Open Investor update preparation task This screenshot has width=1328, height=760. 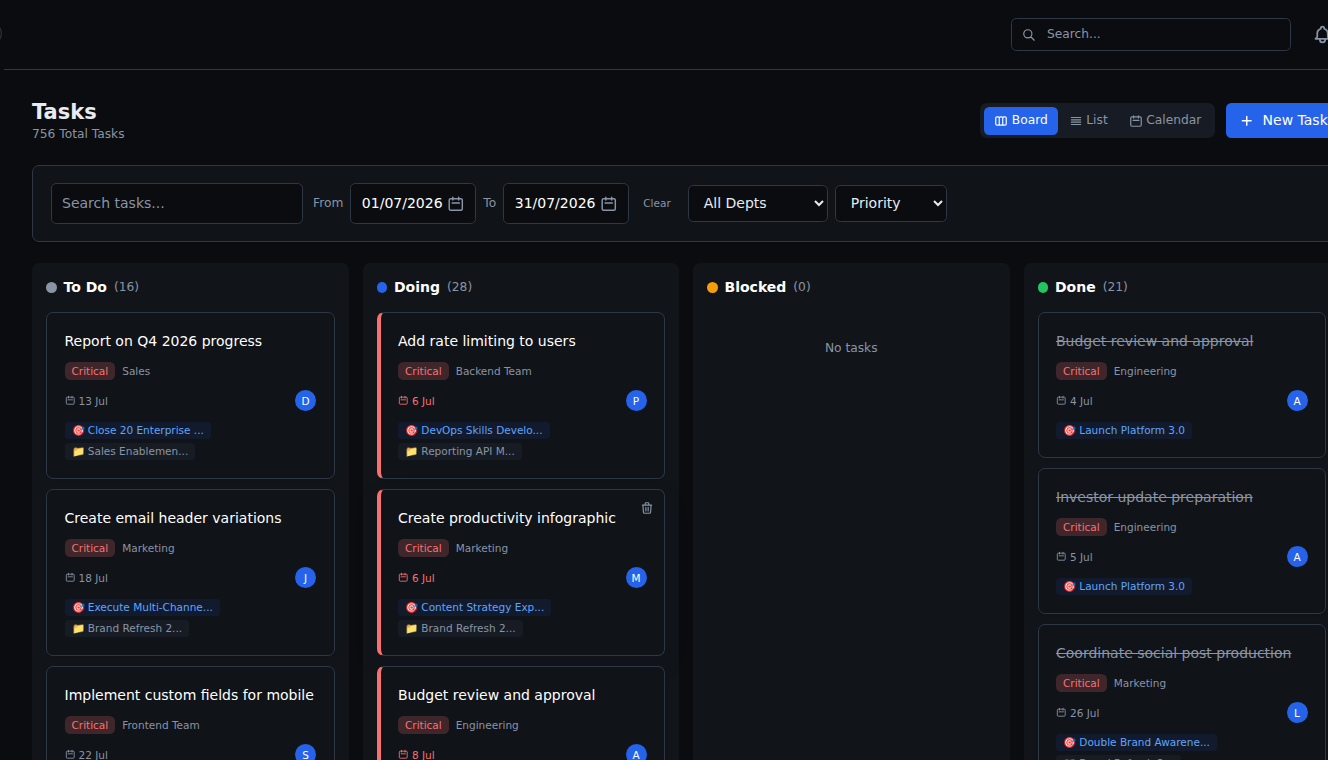click(x=1154, y=497)
